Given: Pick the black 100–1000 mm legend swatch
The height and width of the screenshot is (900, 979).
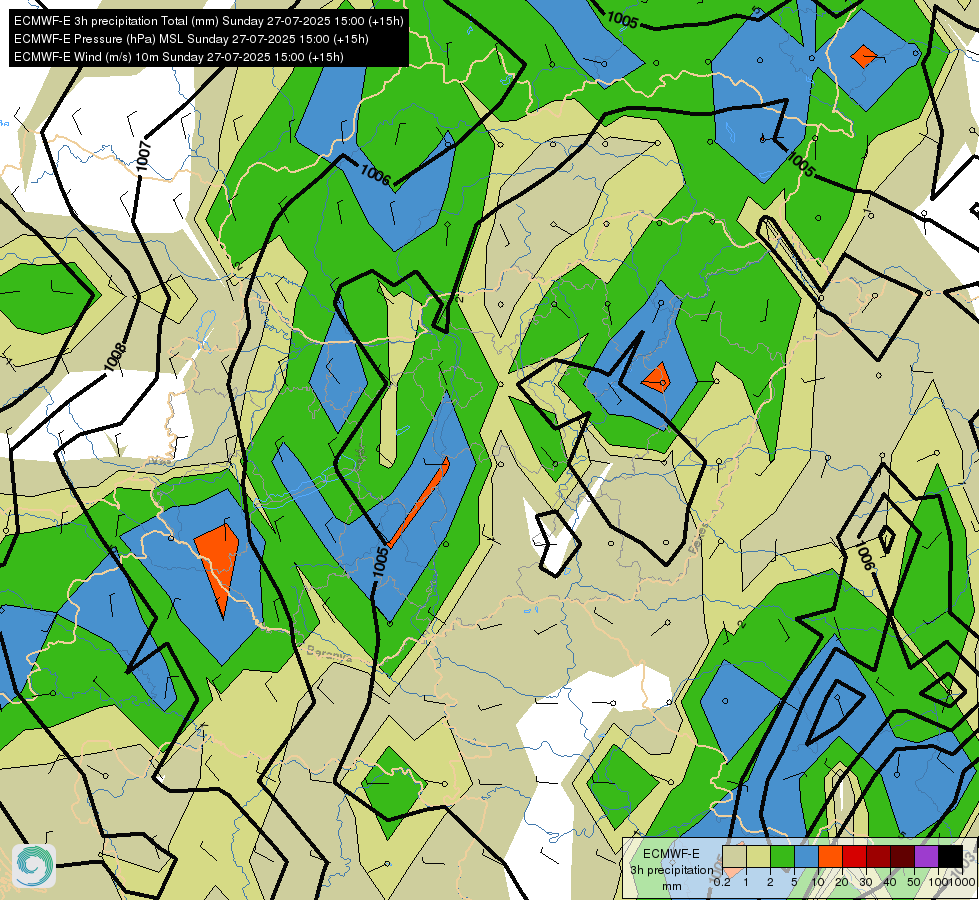Looking at the screenshot, I should click(950, 856).
